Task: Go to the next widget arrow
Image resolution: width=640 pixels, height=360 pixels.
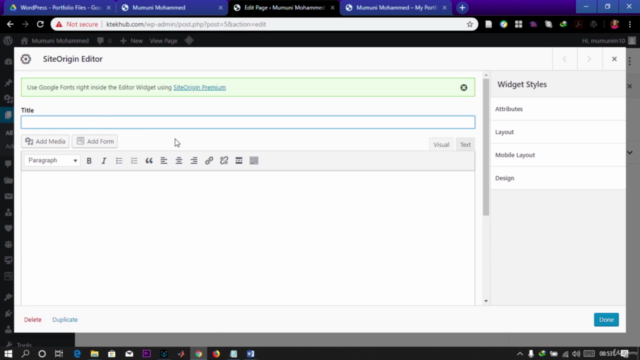Action: click(x=589, y=59)
